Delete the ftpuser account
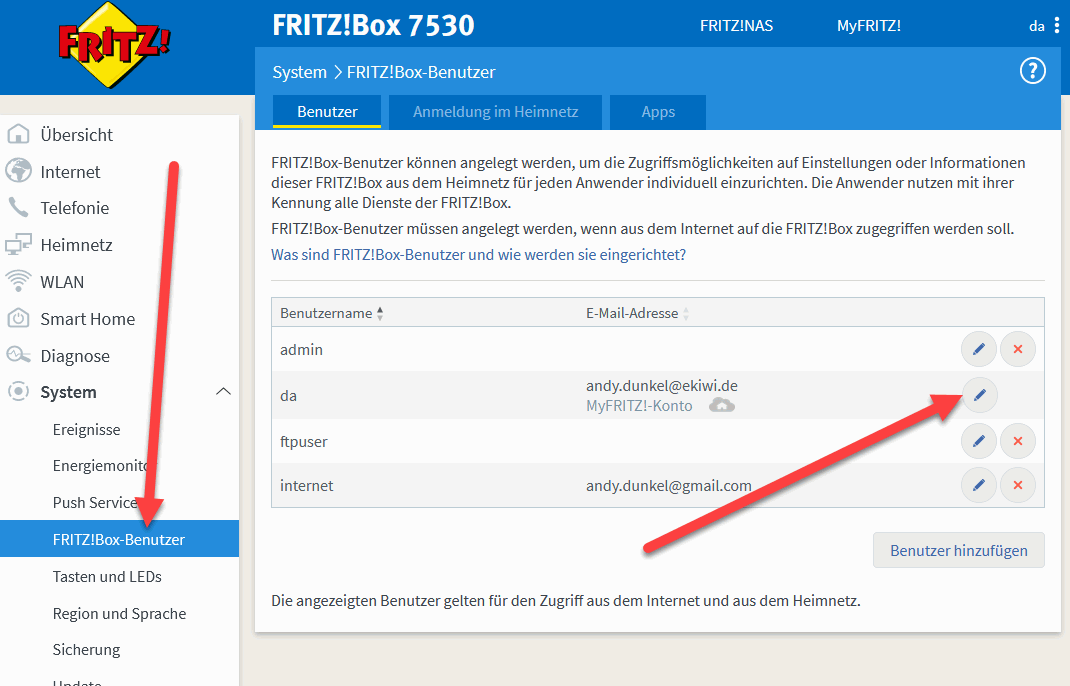1070x686 pixels. point(1017,441)
